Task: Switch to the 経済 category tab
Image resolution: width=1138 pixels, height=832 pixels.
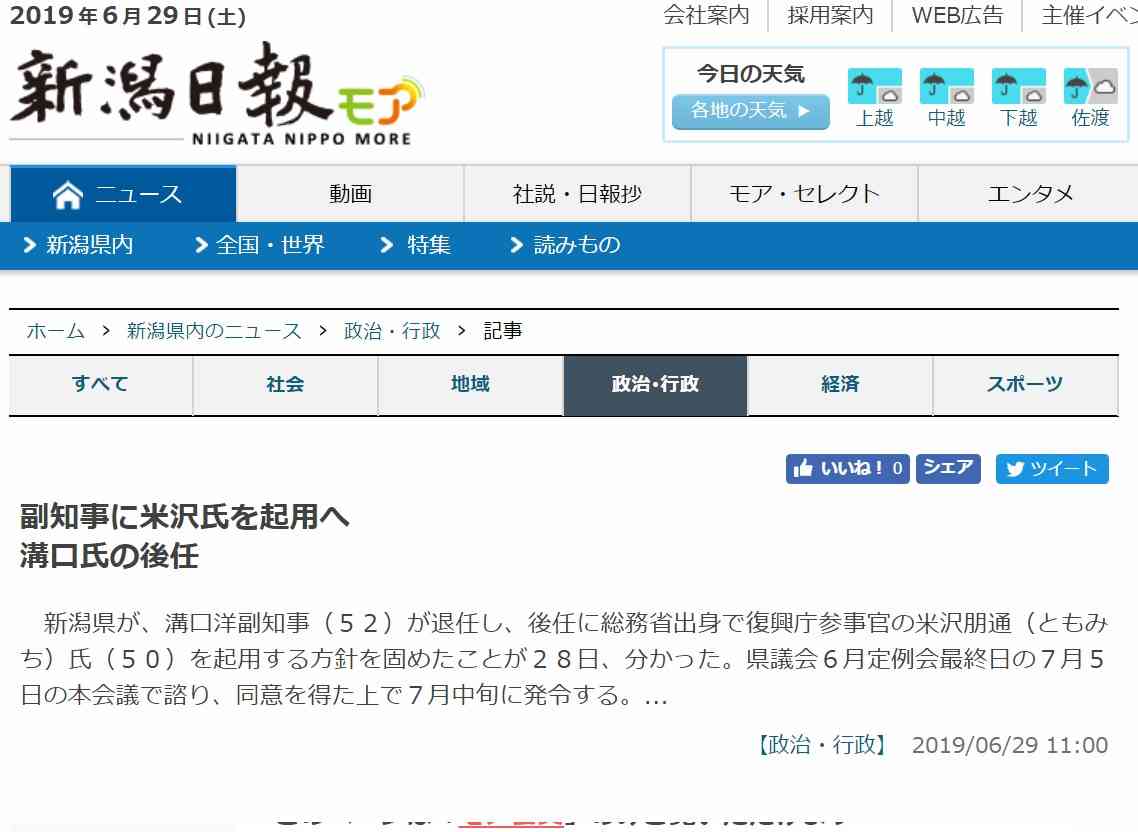Action: pyautogui.click(x=840, y=384)
